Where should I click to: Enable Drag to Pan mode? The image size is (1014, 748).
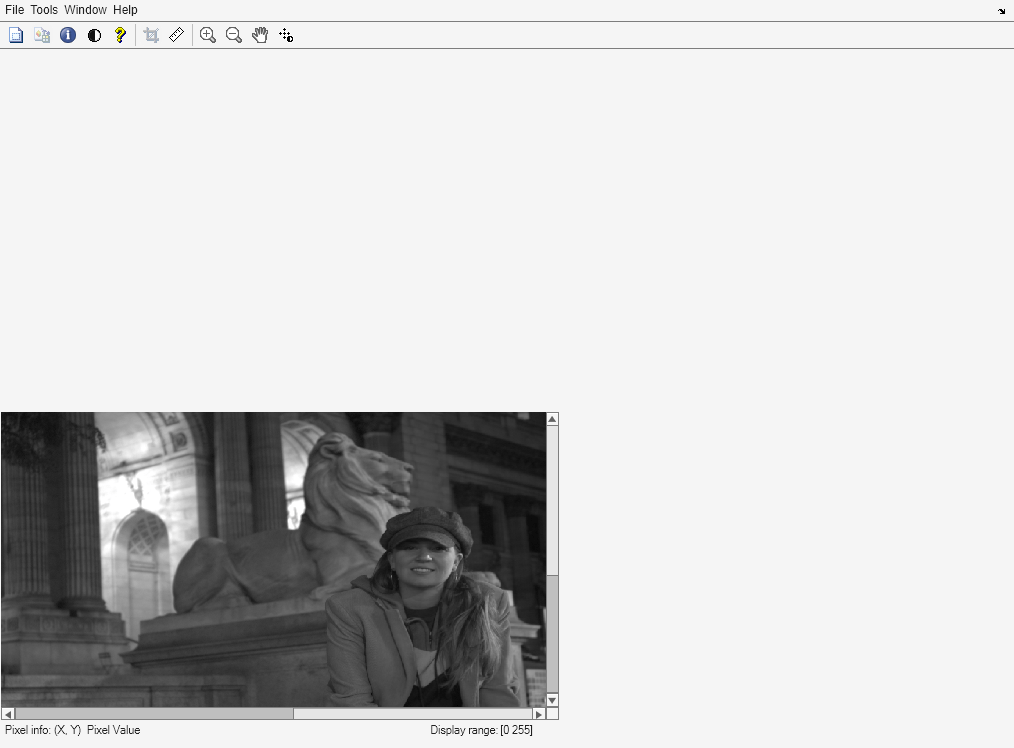coord(260,35)
